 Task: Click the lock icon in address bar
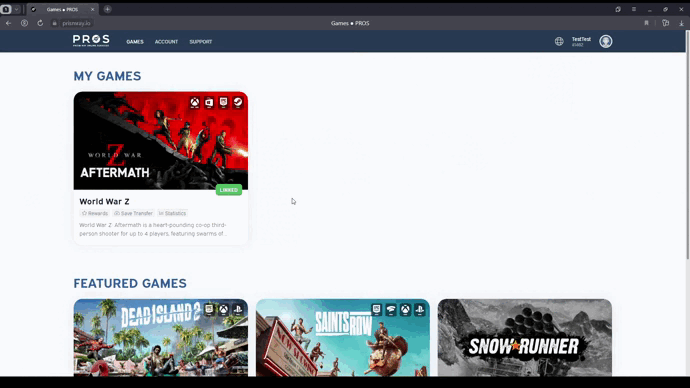point(55,23)
